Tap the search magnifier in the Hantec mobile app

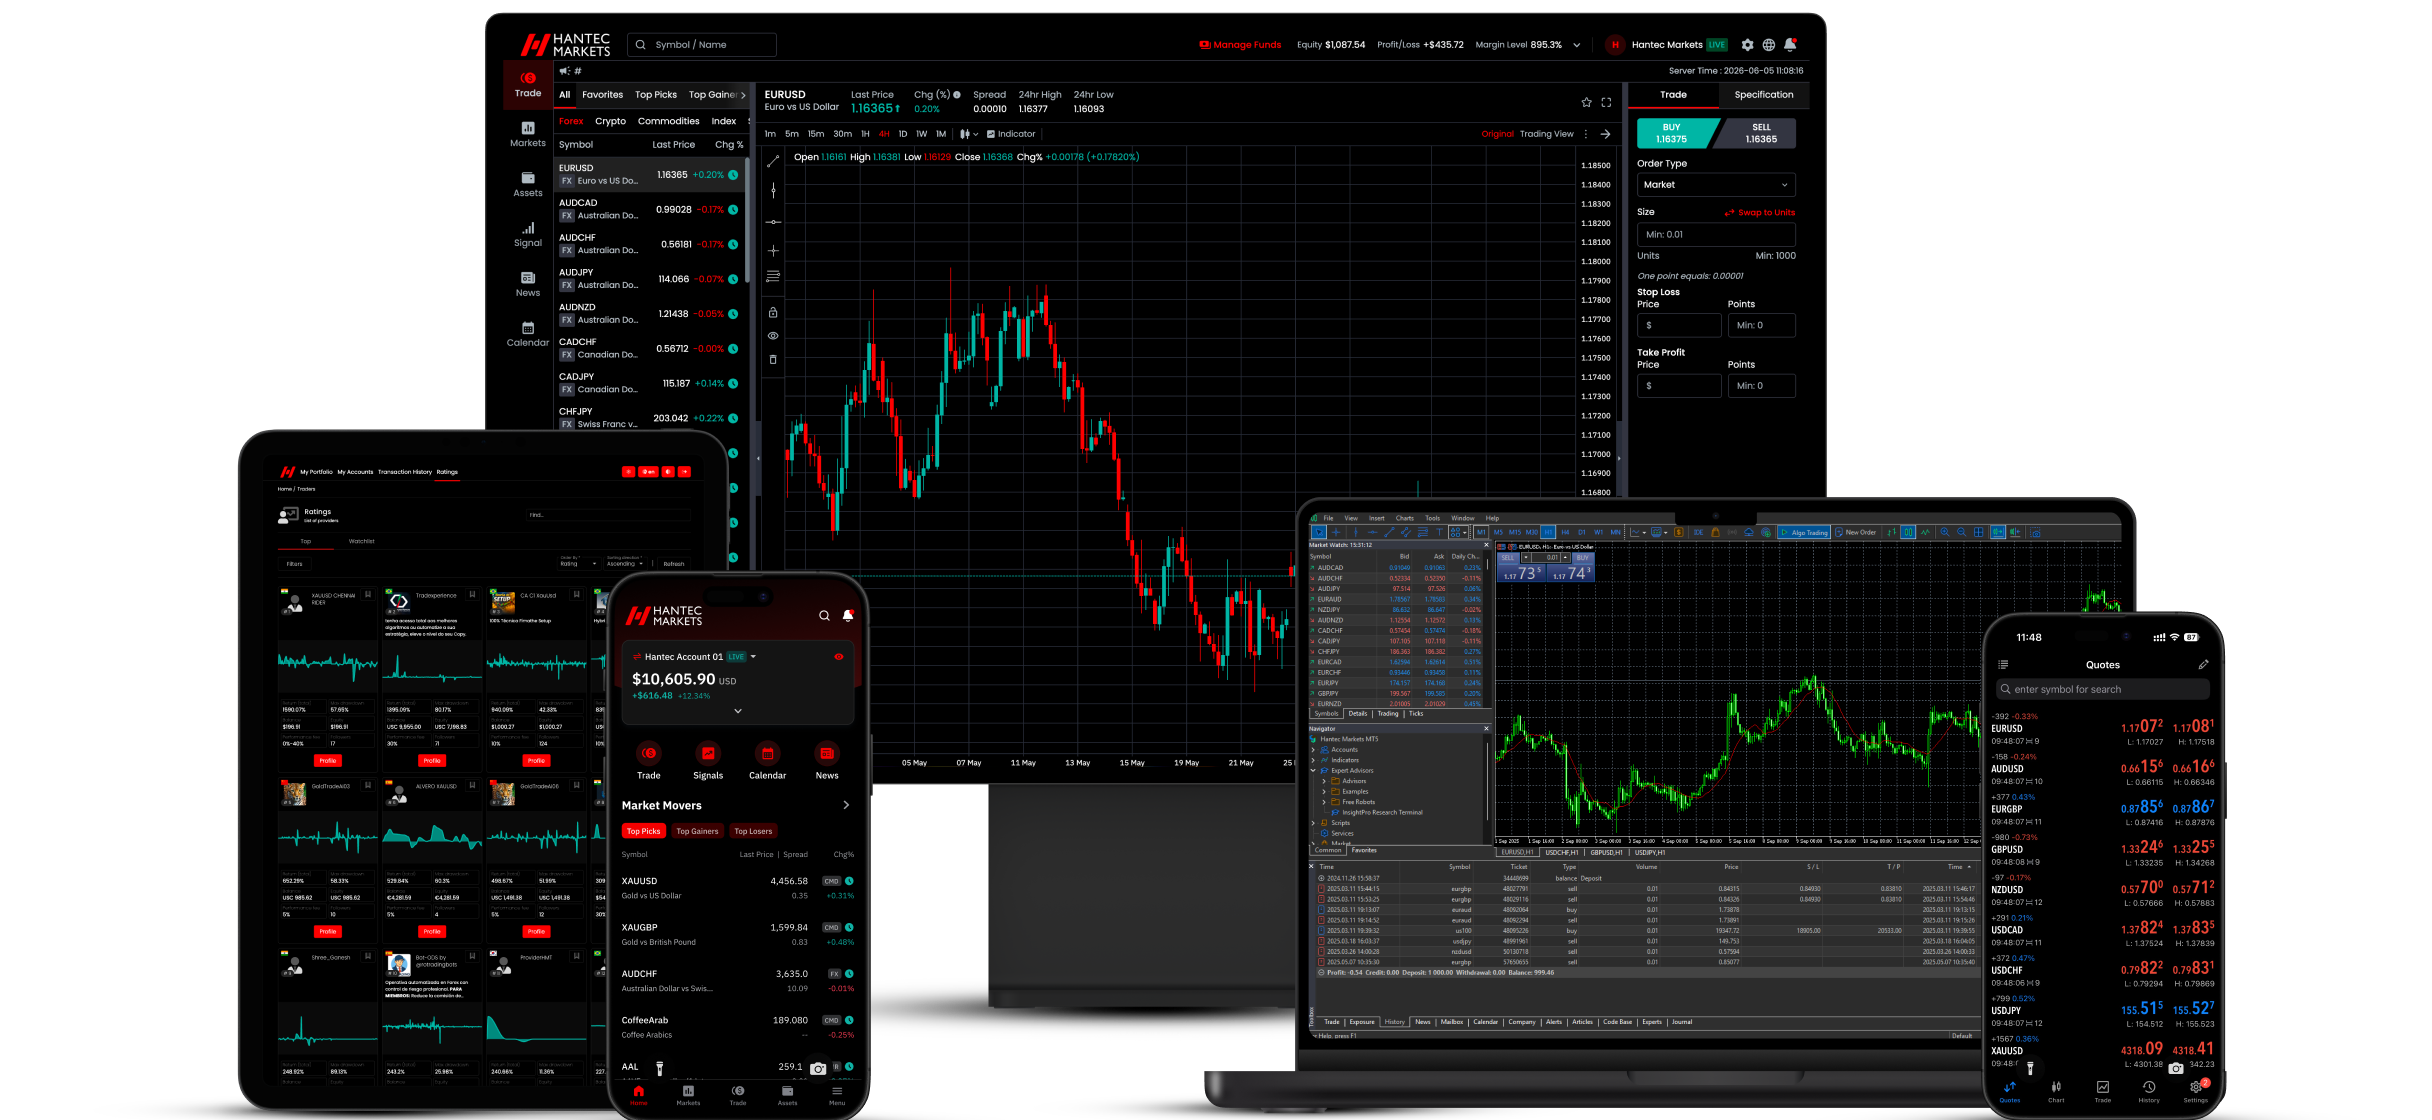(824, 616)
